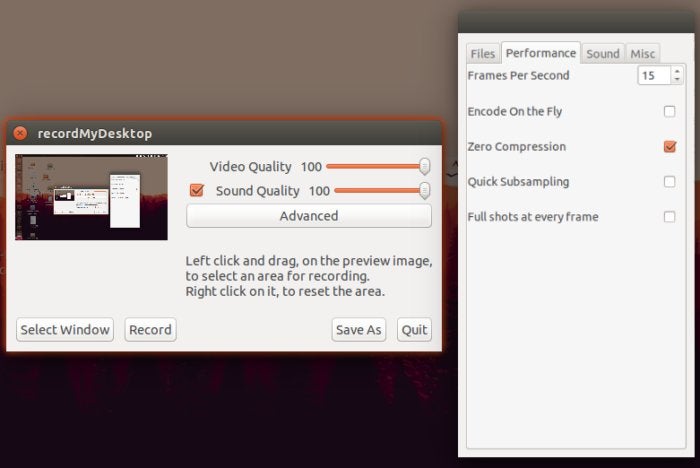
Task: Click the Save As button
Action: coord(358,330)
